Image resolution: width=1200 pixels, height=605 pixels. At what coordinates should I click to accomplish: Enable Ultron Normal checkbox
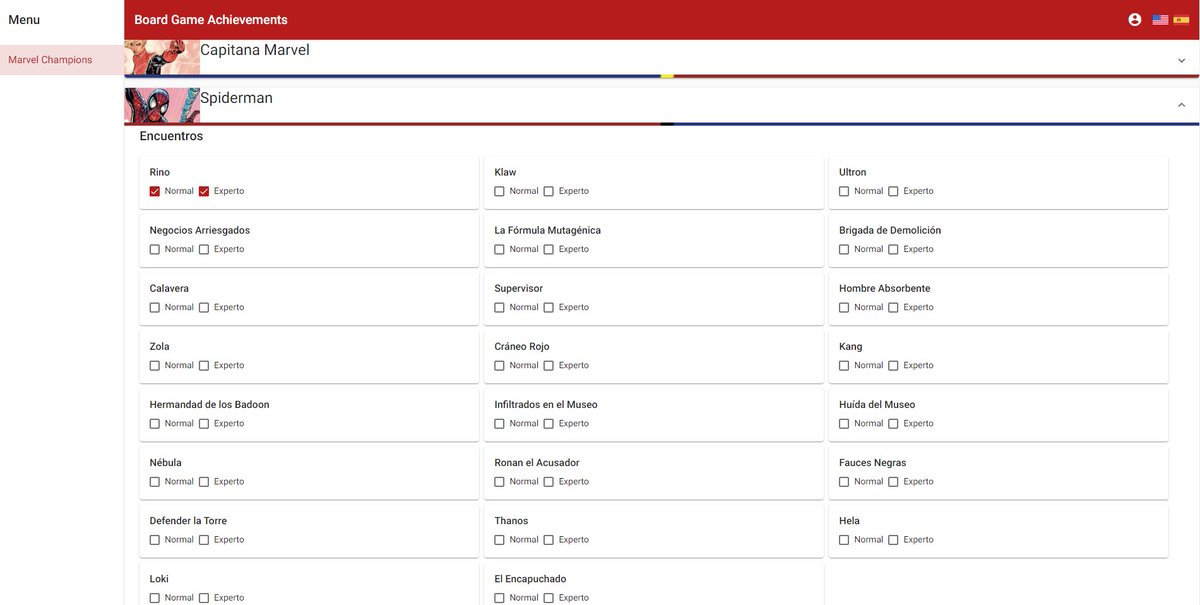coord(844,191)
